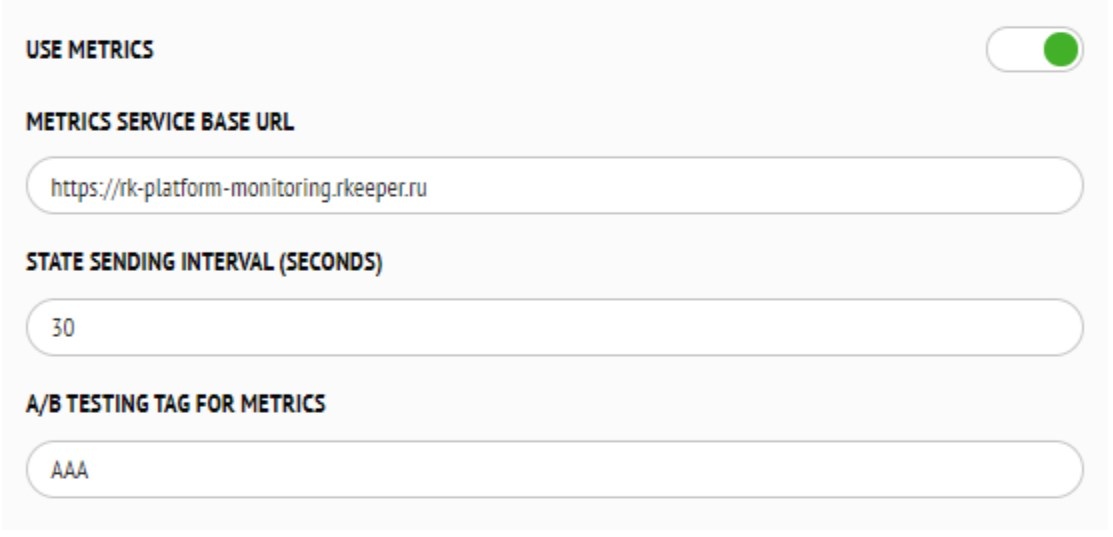
Task: Click empty space inside the interval seconds field
Action: pyautogui.click(x=600, y=328)
